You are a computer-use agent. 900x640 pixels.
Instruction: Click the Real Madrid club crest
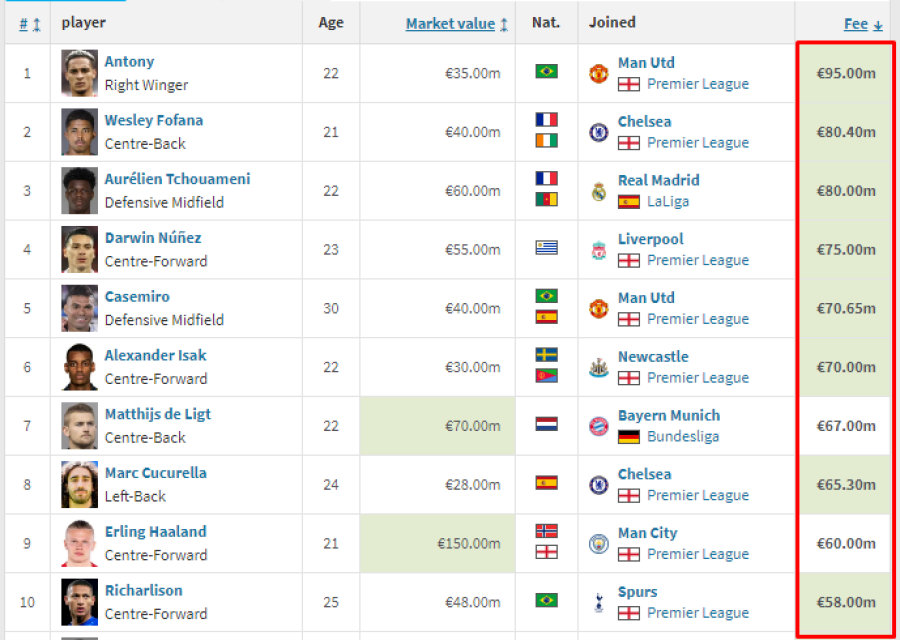(599, 191)
